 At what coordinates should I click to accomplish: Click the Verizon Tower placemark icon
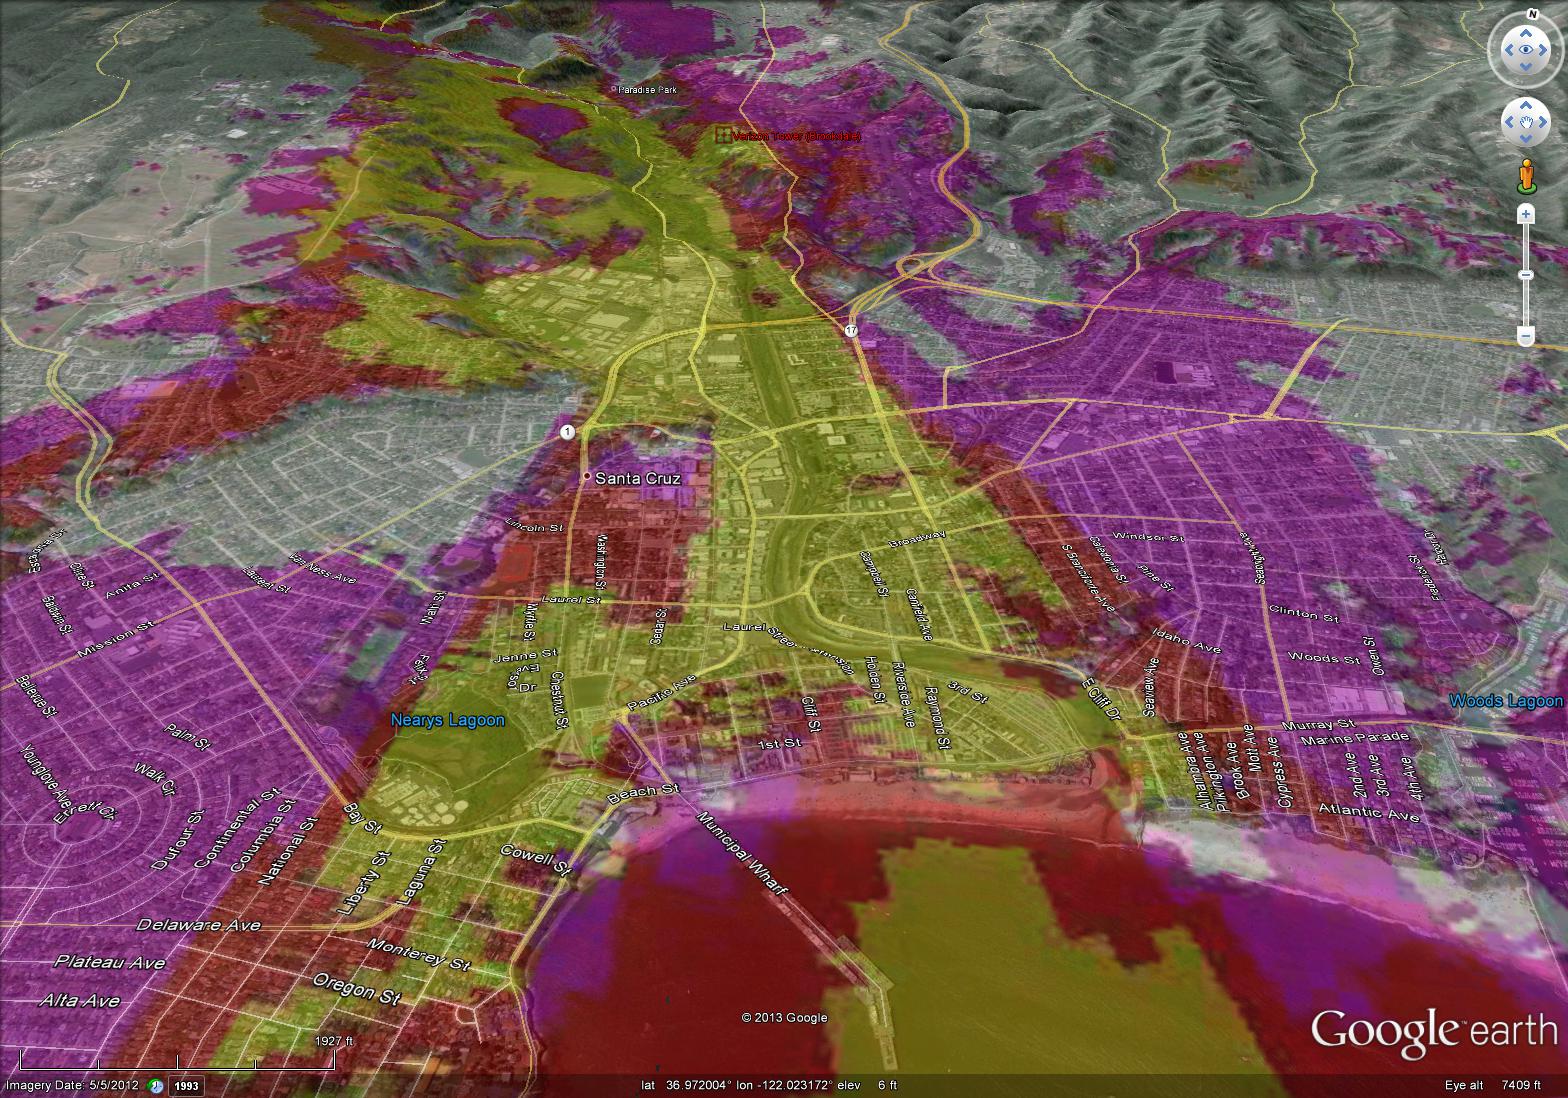tap(723, 135)
